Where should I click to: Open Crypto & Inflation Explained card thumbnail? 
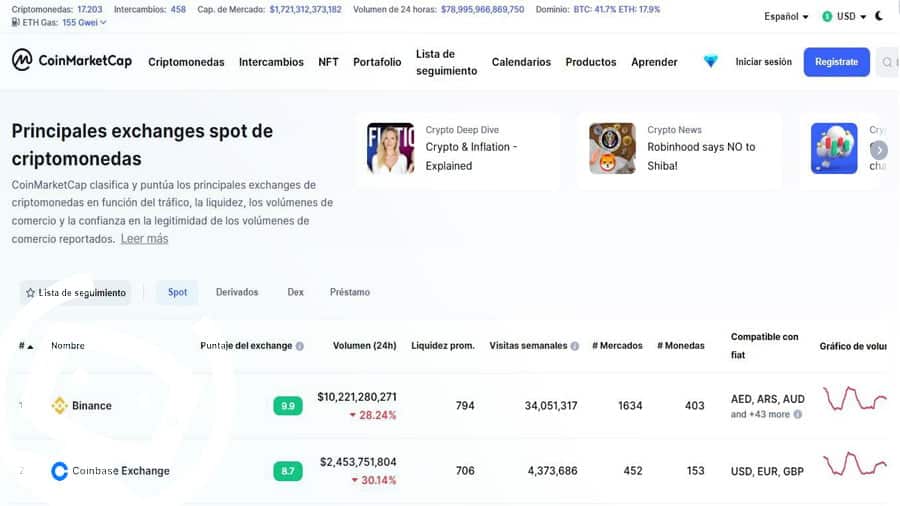pos(390,148)
